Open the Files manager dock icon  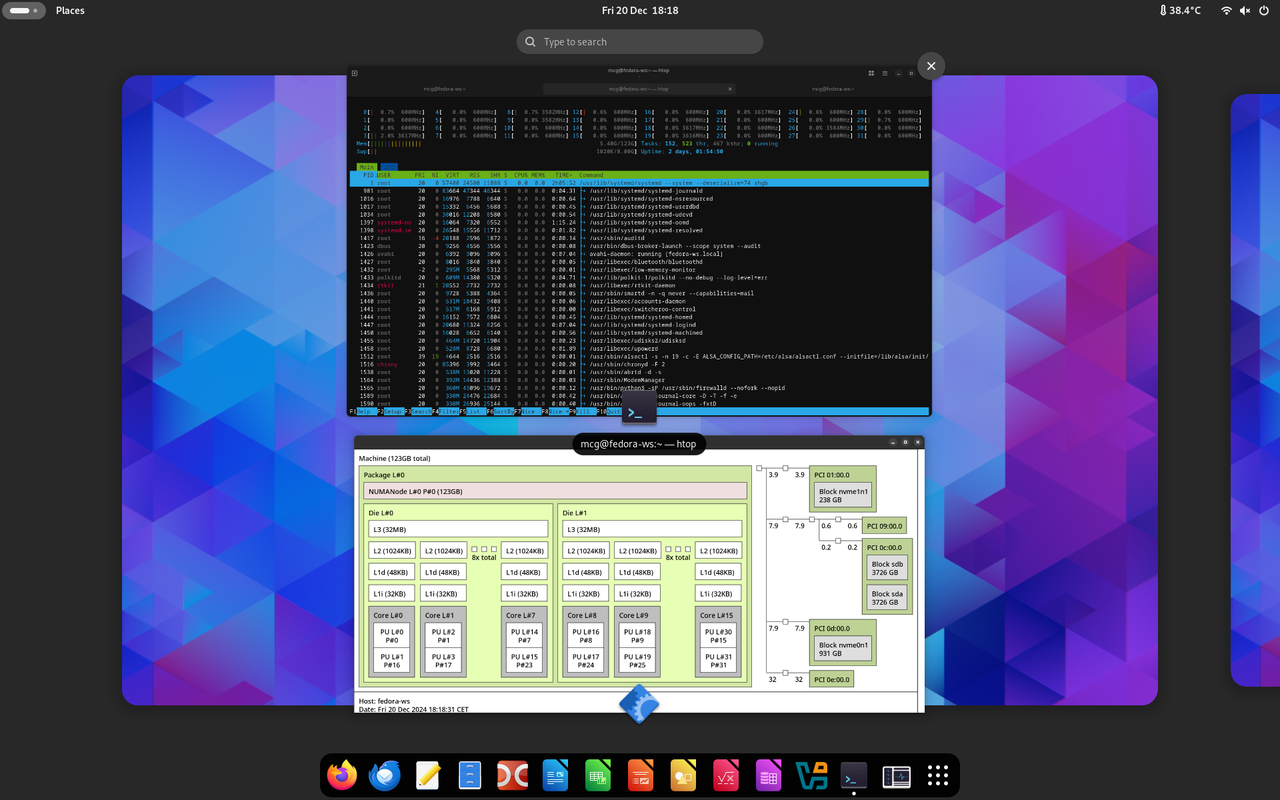[x=470, y=775]
